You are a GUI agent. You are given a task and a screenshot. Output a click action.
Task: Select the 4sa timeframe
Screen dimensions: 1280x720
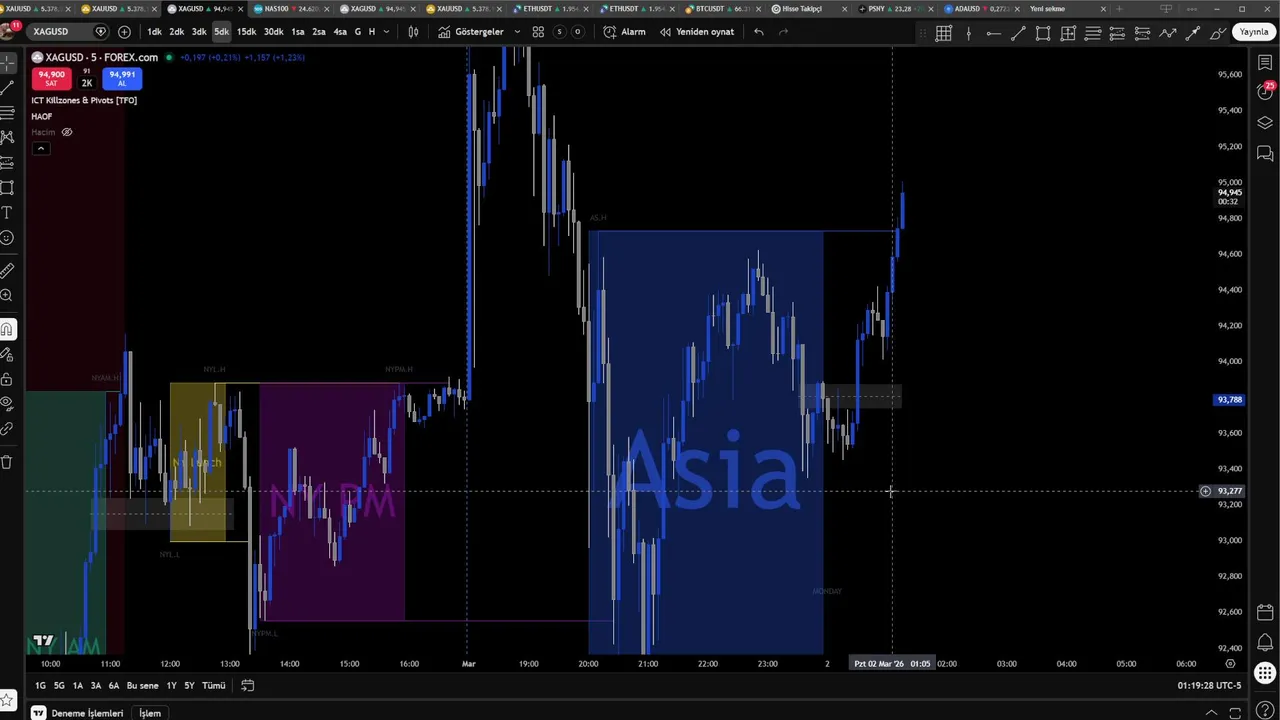coord(340,32)
